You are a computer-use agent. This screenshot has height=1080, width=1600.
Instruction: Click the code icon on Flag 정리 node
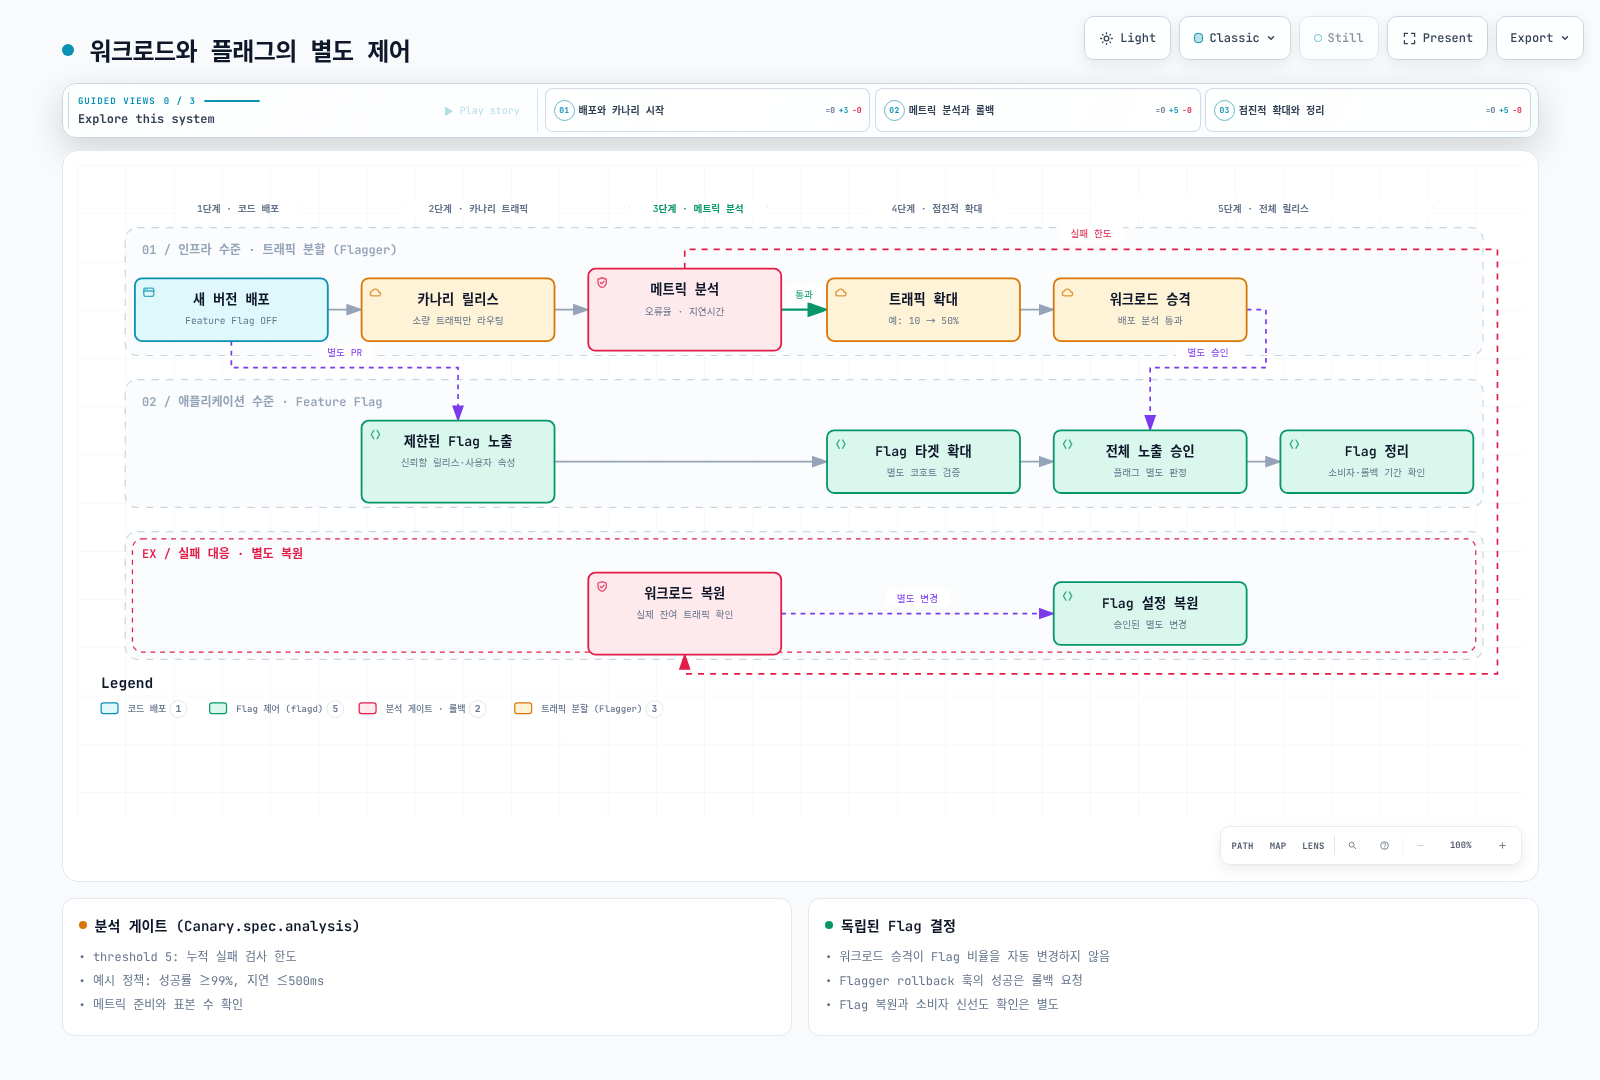1294,445
